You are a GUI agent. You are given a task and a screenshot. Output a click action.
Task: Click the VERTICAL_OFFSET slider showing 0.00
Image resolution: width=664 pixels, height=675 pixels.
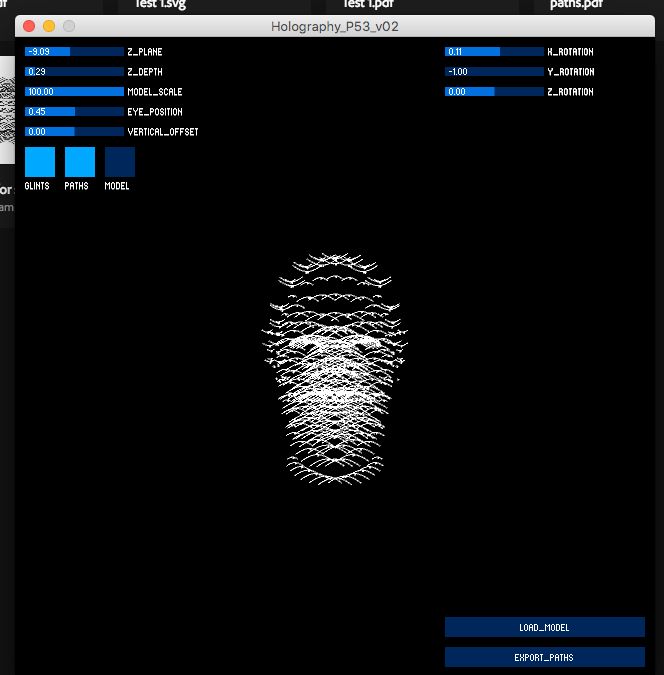click(x=74, y=132)
